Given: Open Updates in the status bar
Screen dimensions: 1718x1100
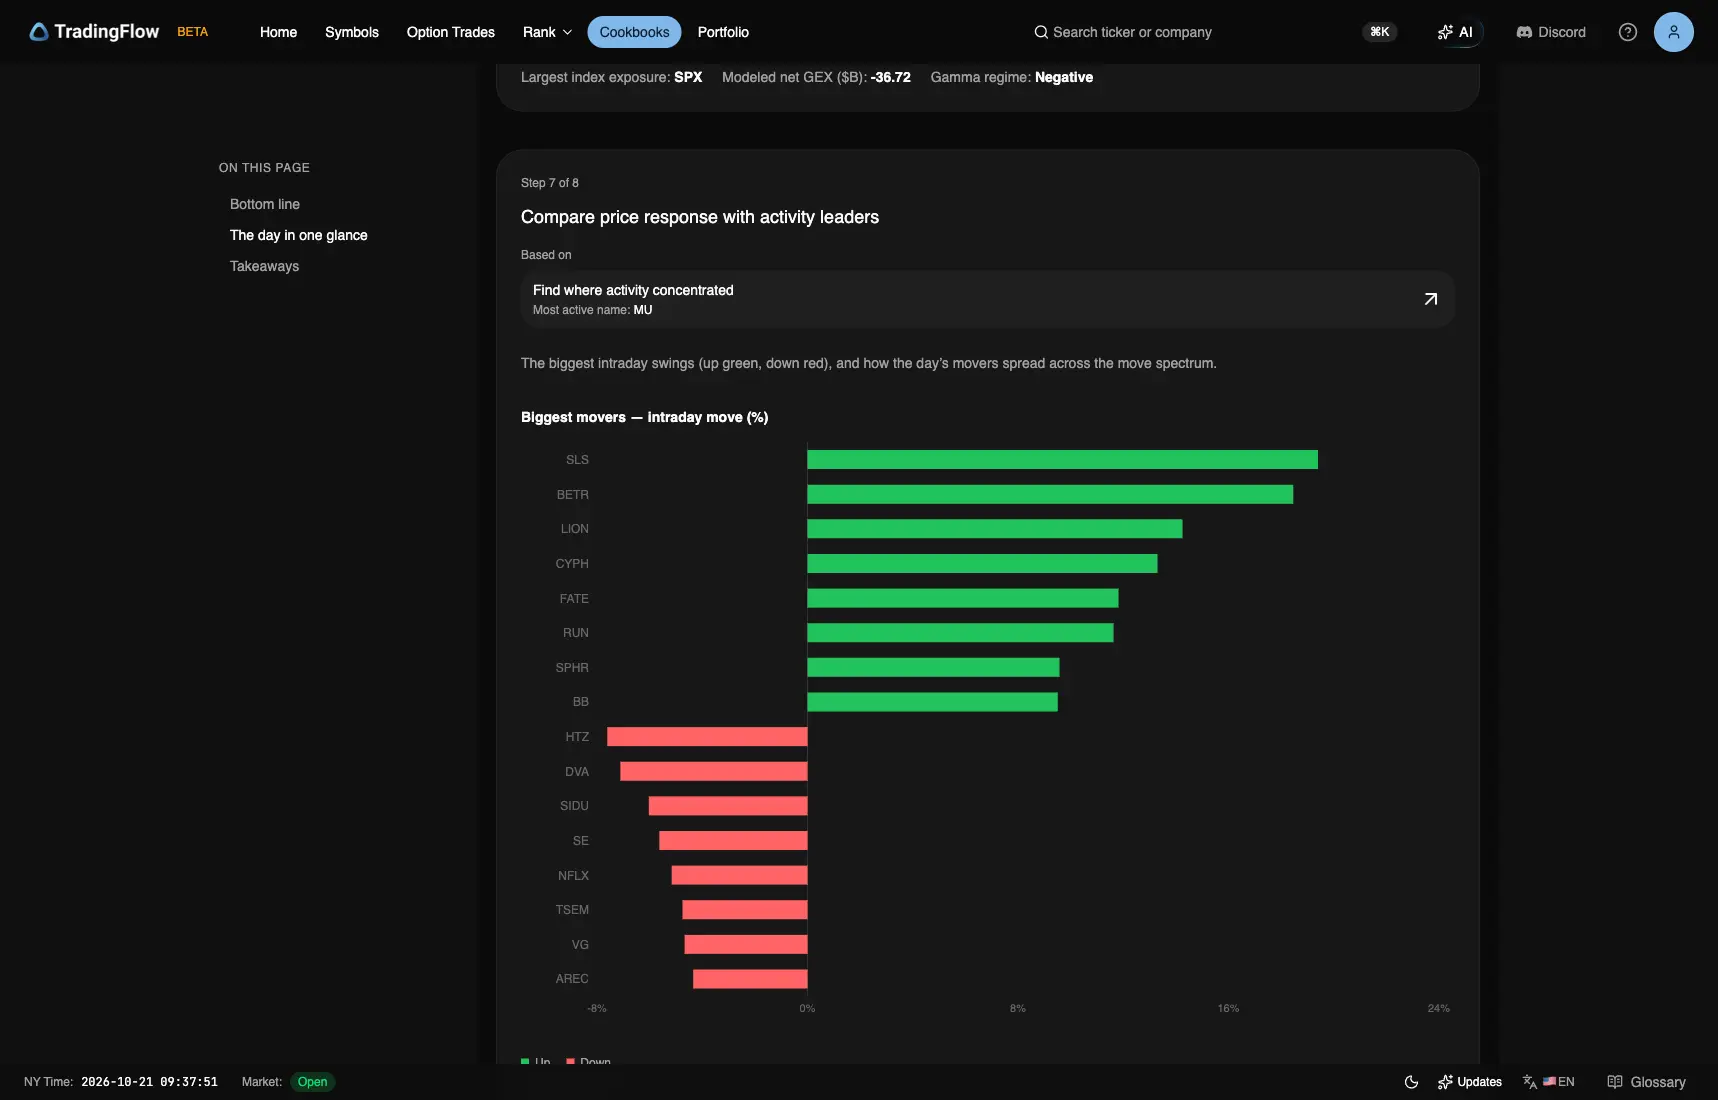Looking at the screenshot, I should click(1470, 1082).
